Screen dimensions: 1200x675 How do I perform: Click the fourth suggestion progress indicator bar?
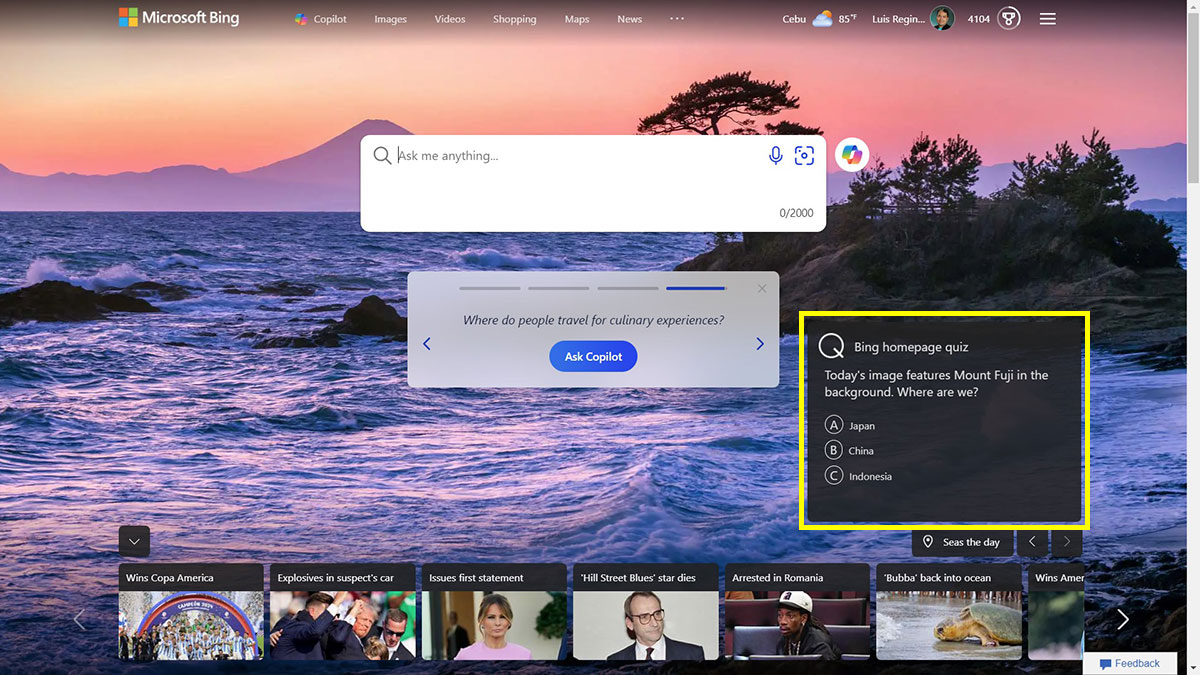[x=696, y=288]
